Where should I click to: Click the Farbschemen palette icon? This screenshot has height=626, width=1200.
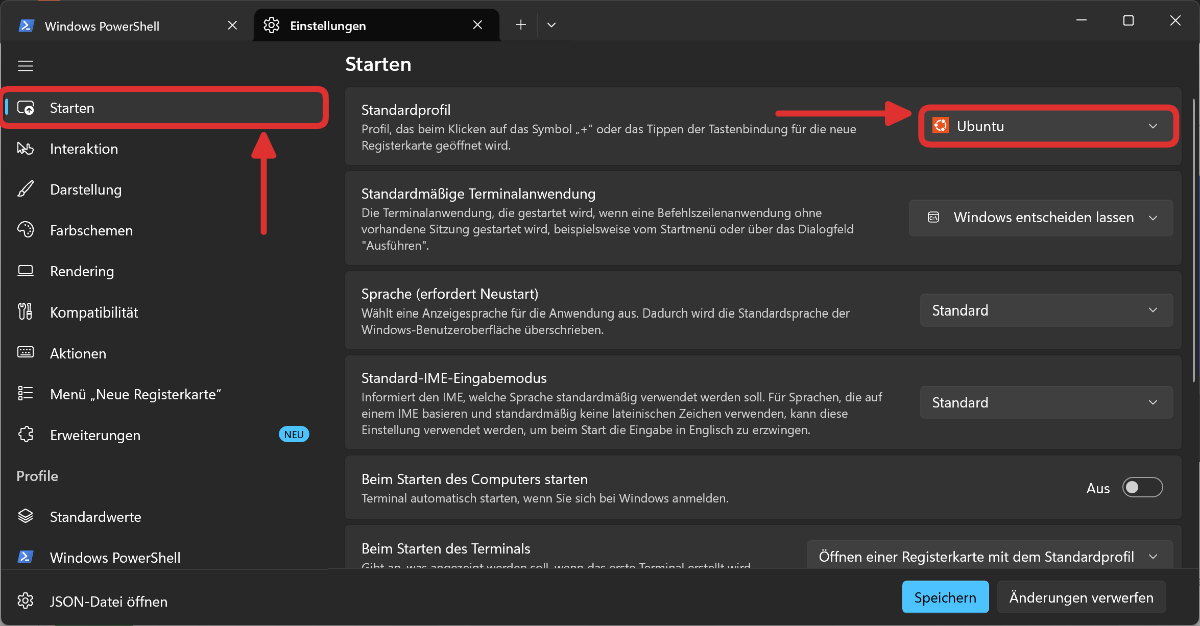click(27, 231)
